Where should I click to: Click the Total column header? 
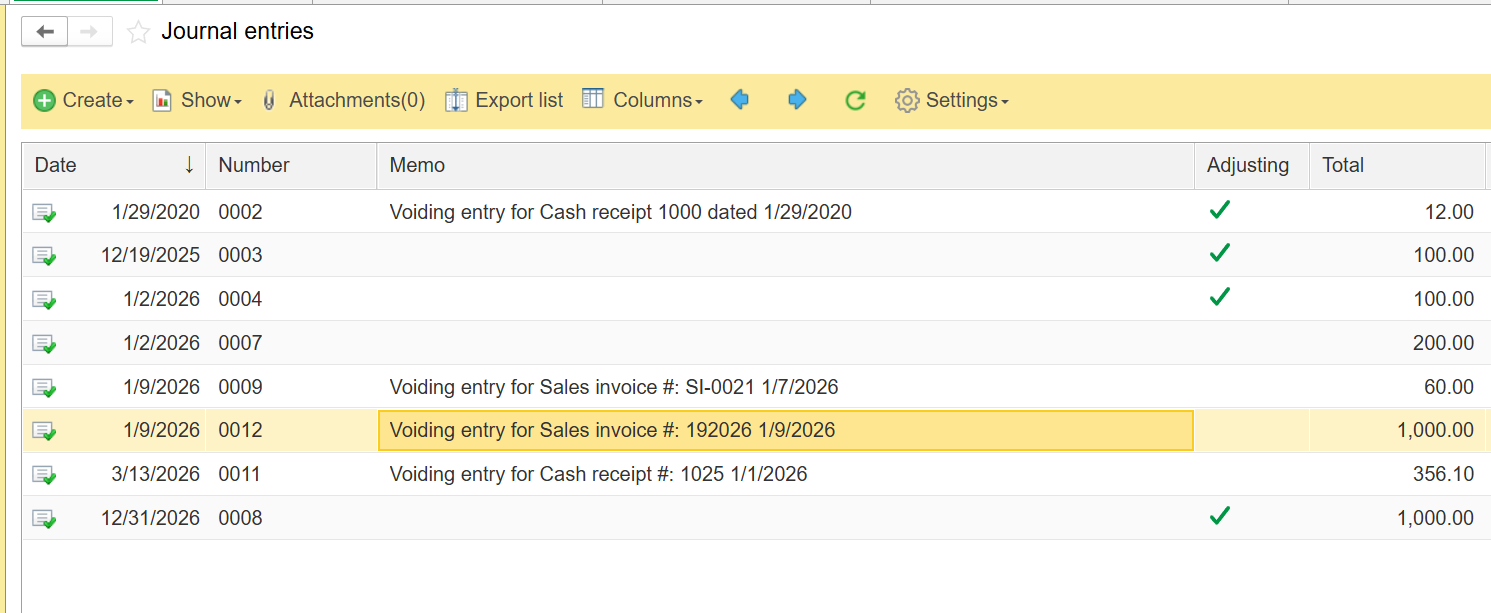click(x=1343, y=166)
